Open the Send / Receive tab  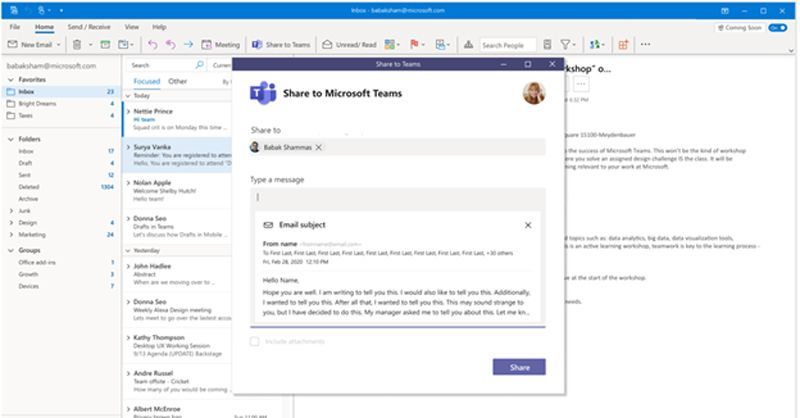coord(89,27)
